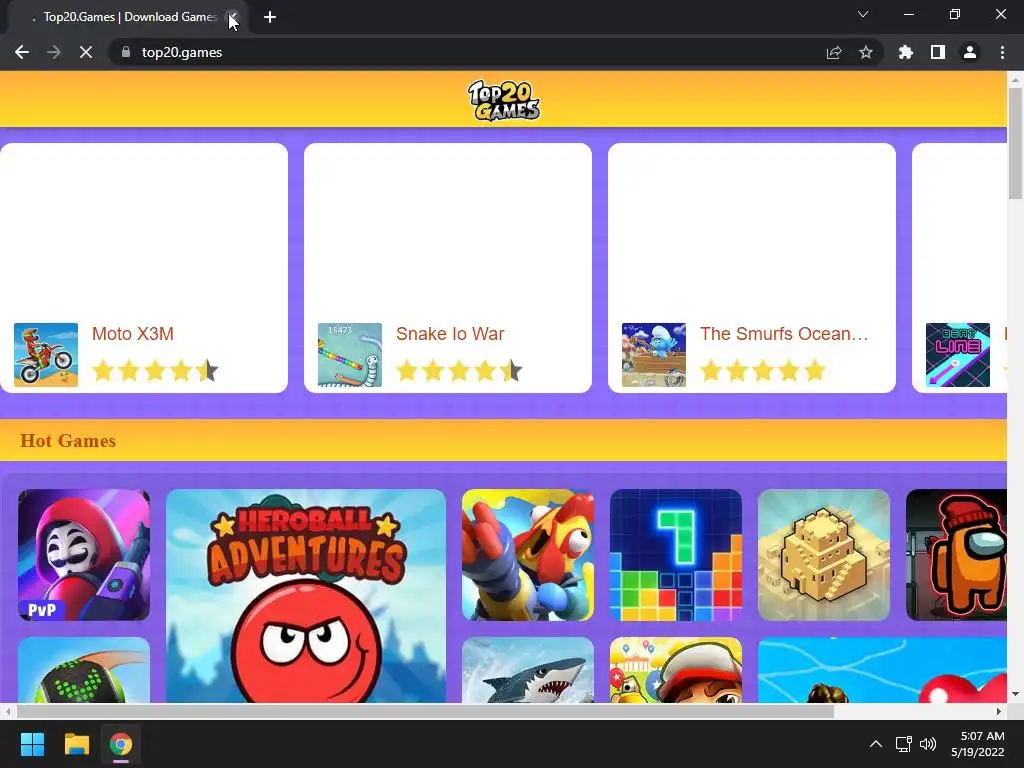This screenshot has height=768, width=1024.
Task: Open the Windows Start menu
Action: pos(32,744)
